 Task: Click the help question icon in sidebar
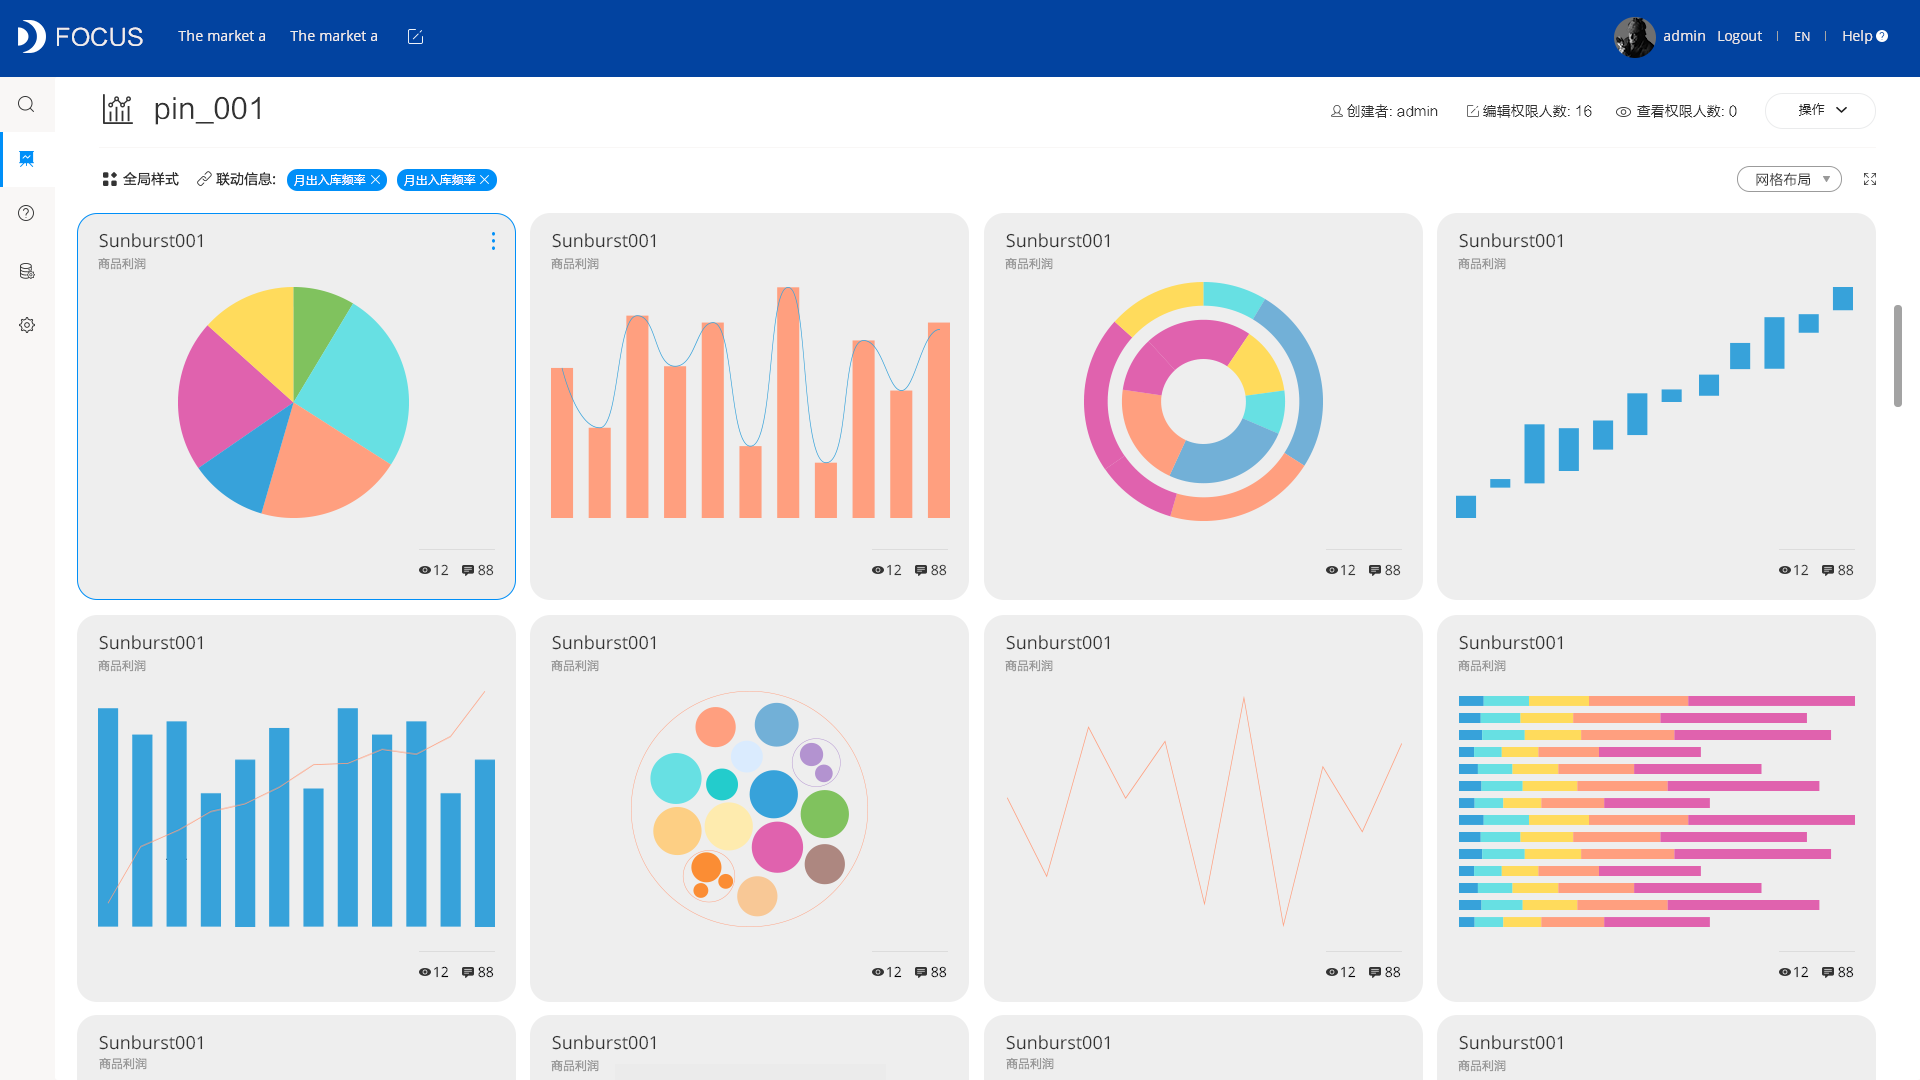pyautogui.click(x=27, y=213)
